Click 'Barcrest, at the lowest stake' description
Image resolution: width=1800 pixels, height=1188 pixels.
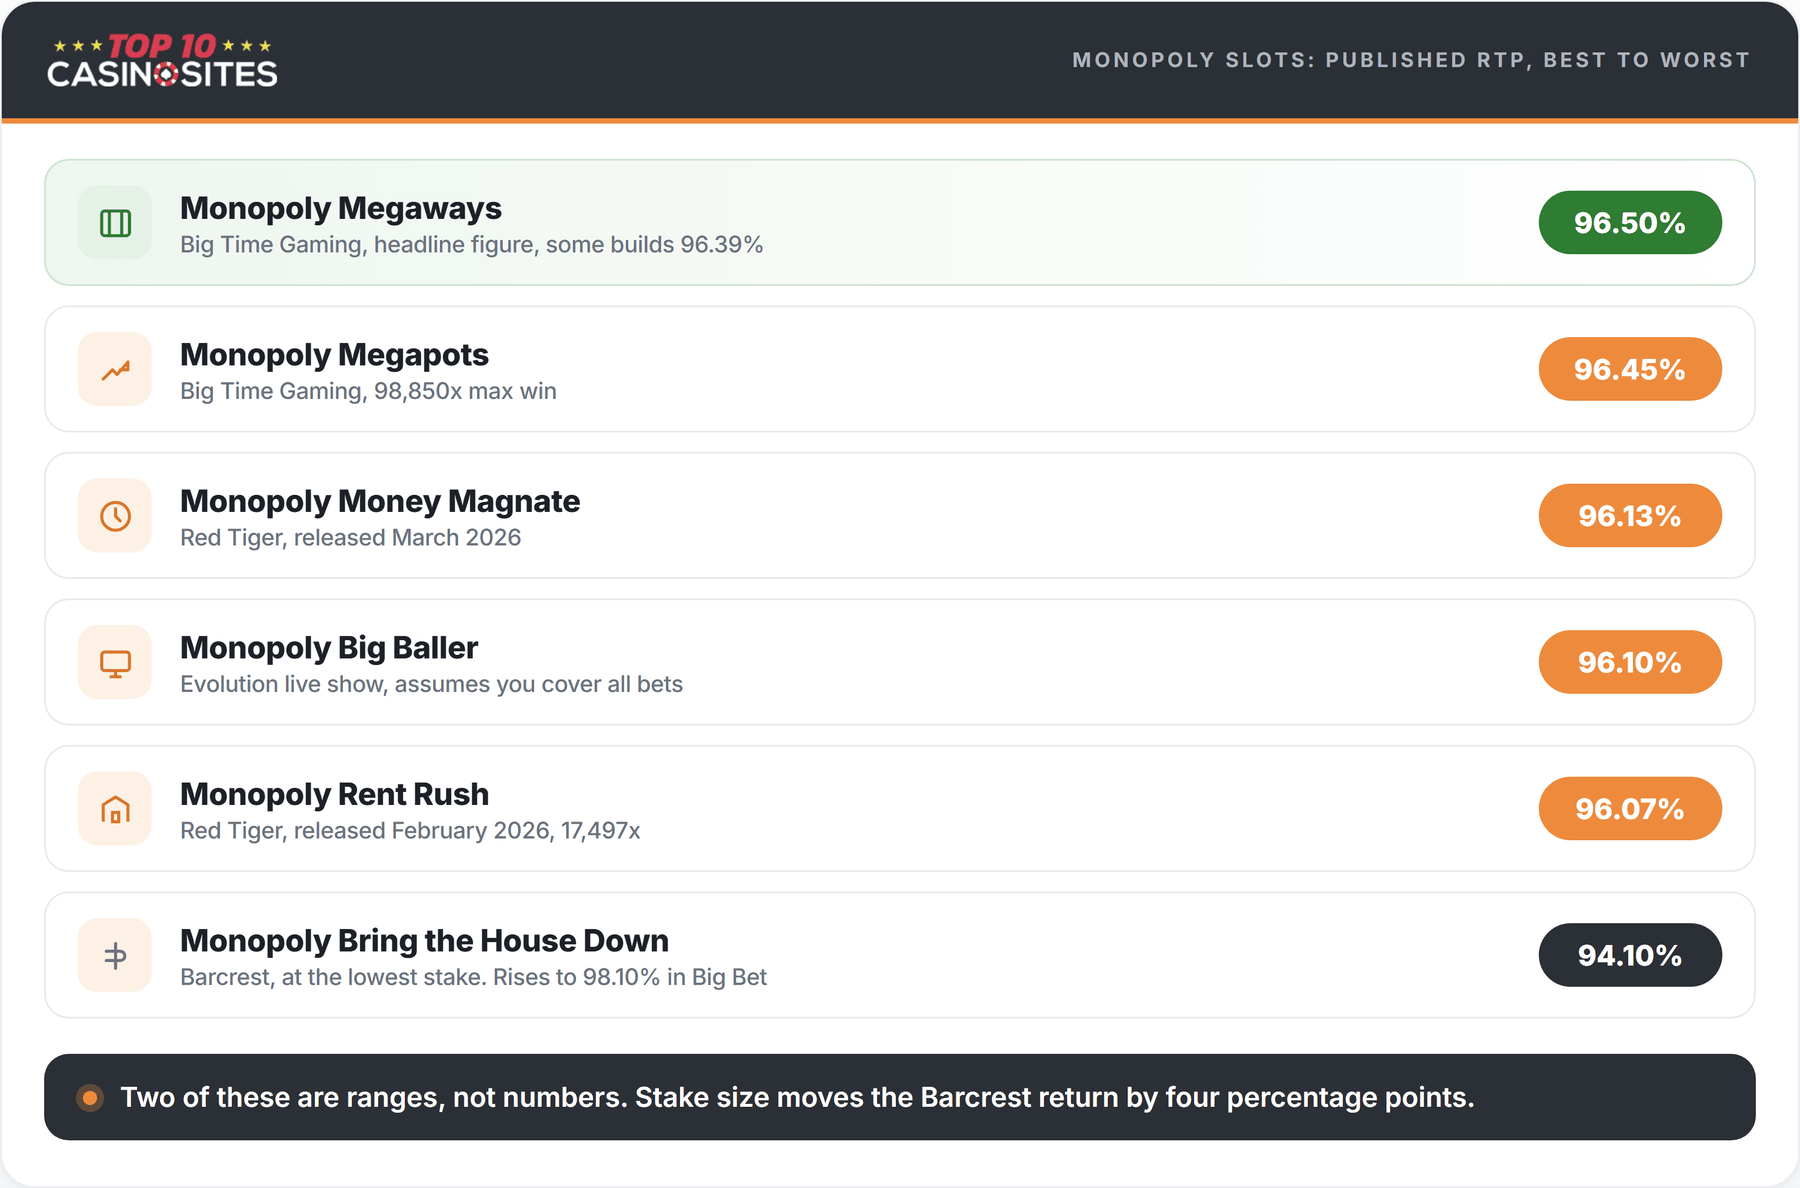pos(473,977)
